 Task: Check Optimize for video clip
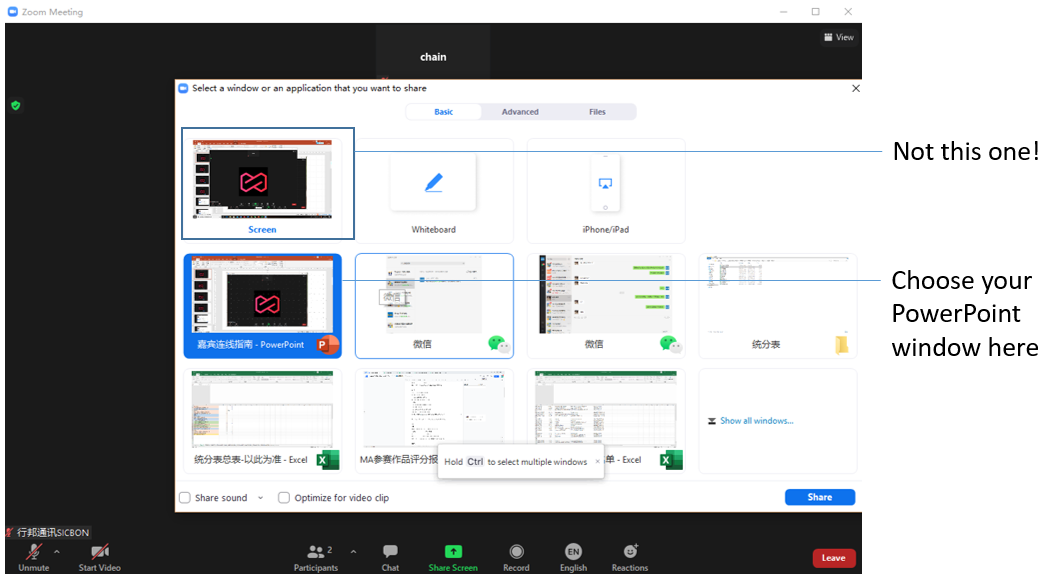tap(284, 498)
